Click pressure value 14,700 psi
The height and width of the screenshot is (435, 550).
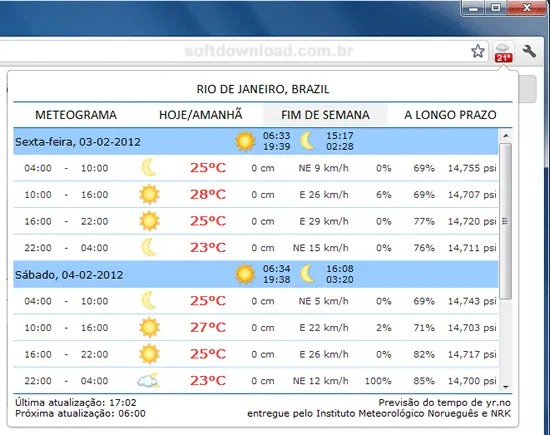tap(472, 381)
